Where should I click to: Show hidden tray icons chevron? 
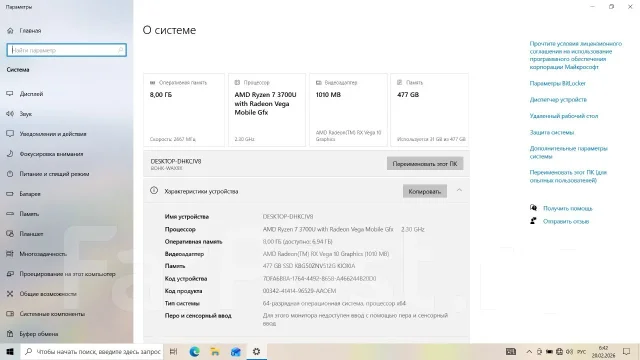point(529,351)
